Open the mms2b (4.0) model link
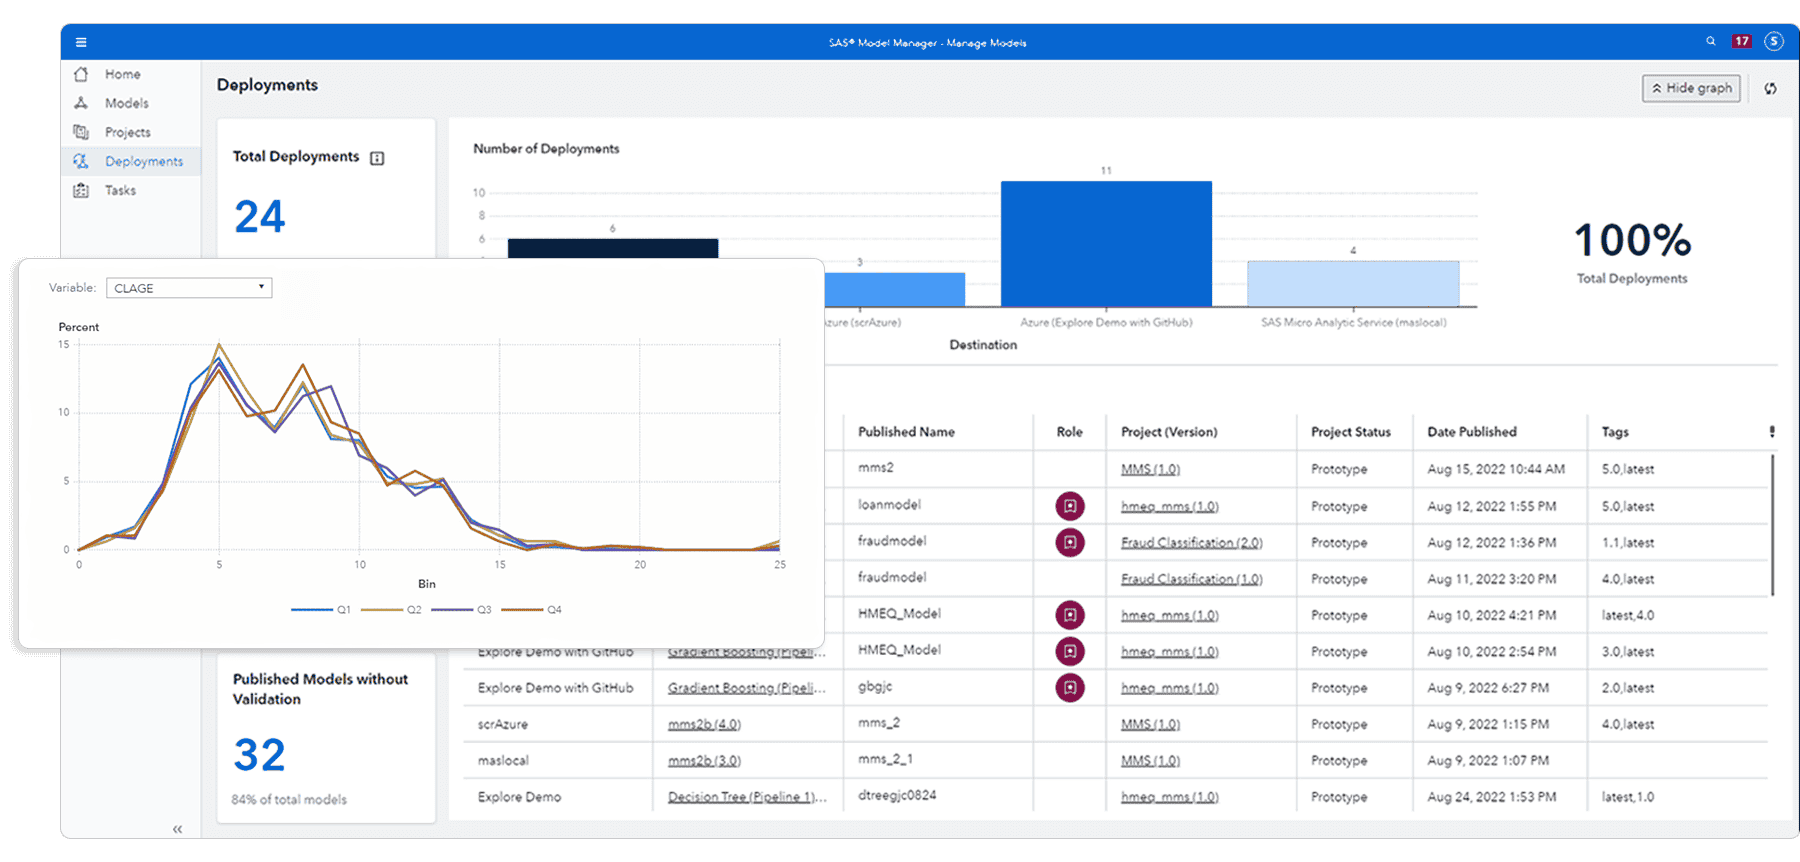Image resolution: width=1800 pixels, height=862 pixels. pos(704,724)
